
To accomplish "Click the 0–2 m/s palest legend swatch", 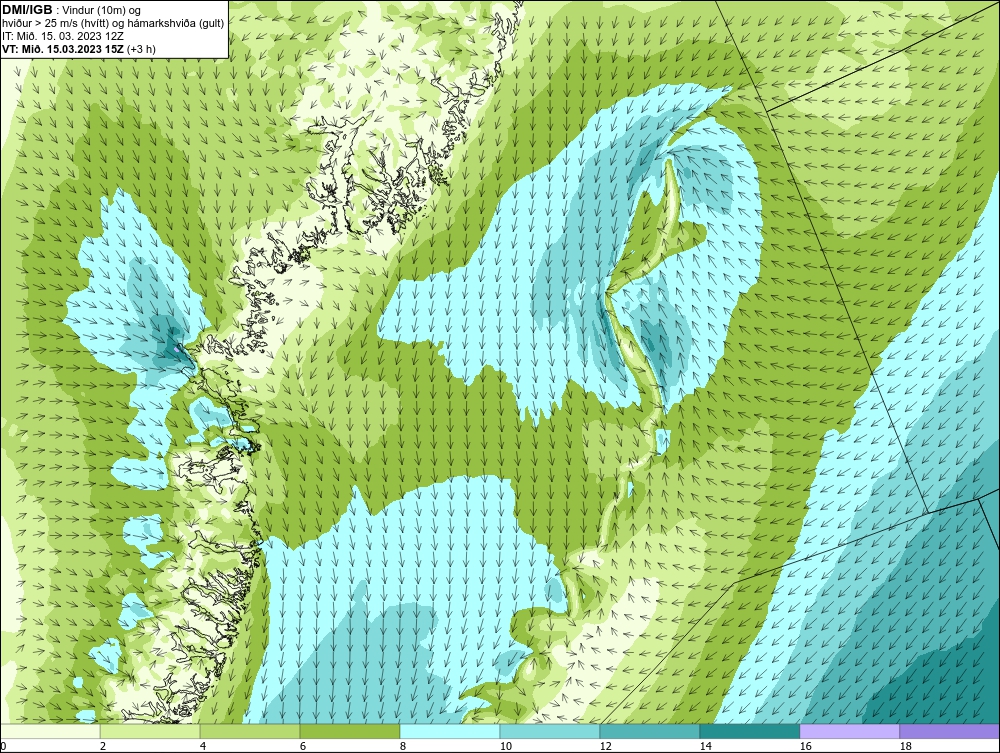I will 50,731.
